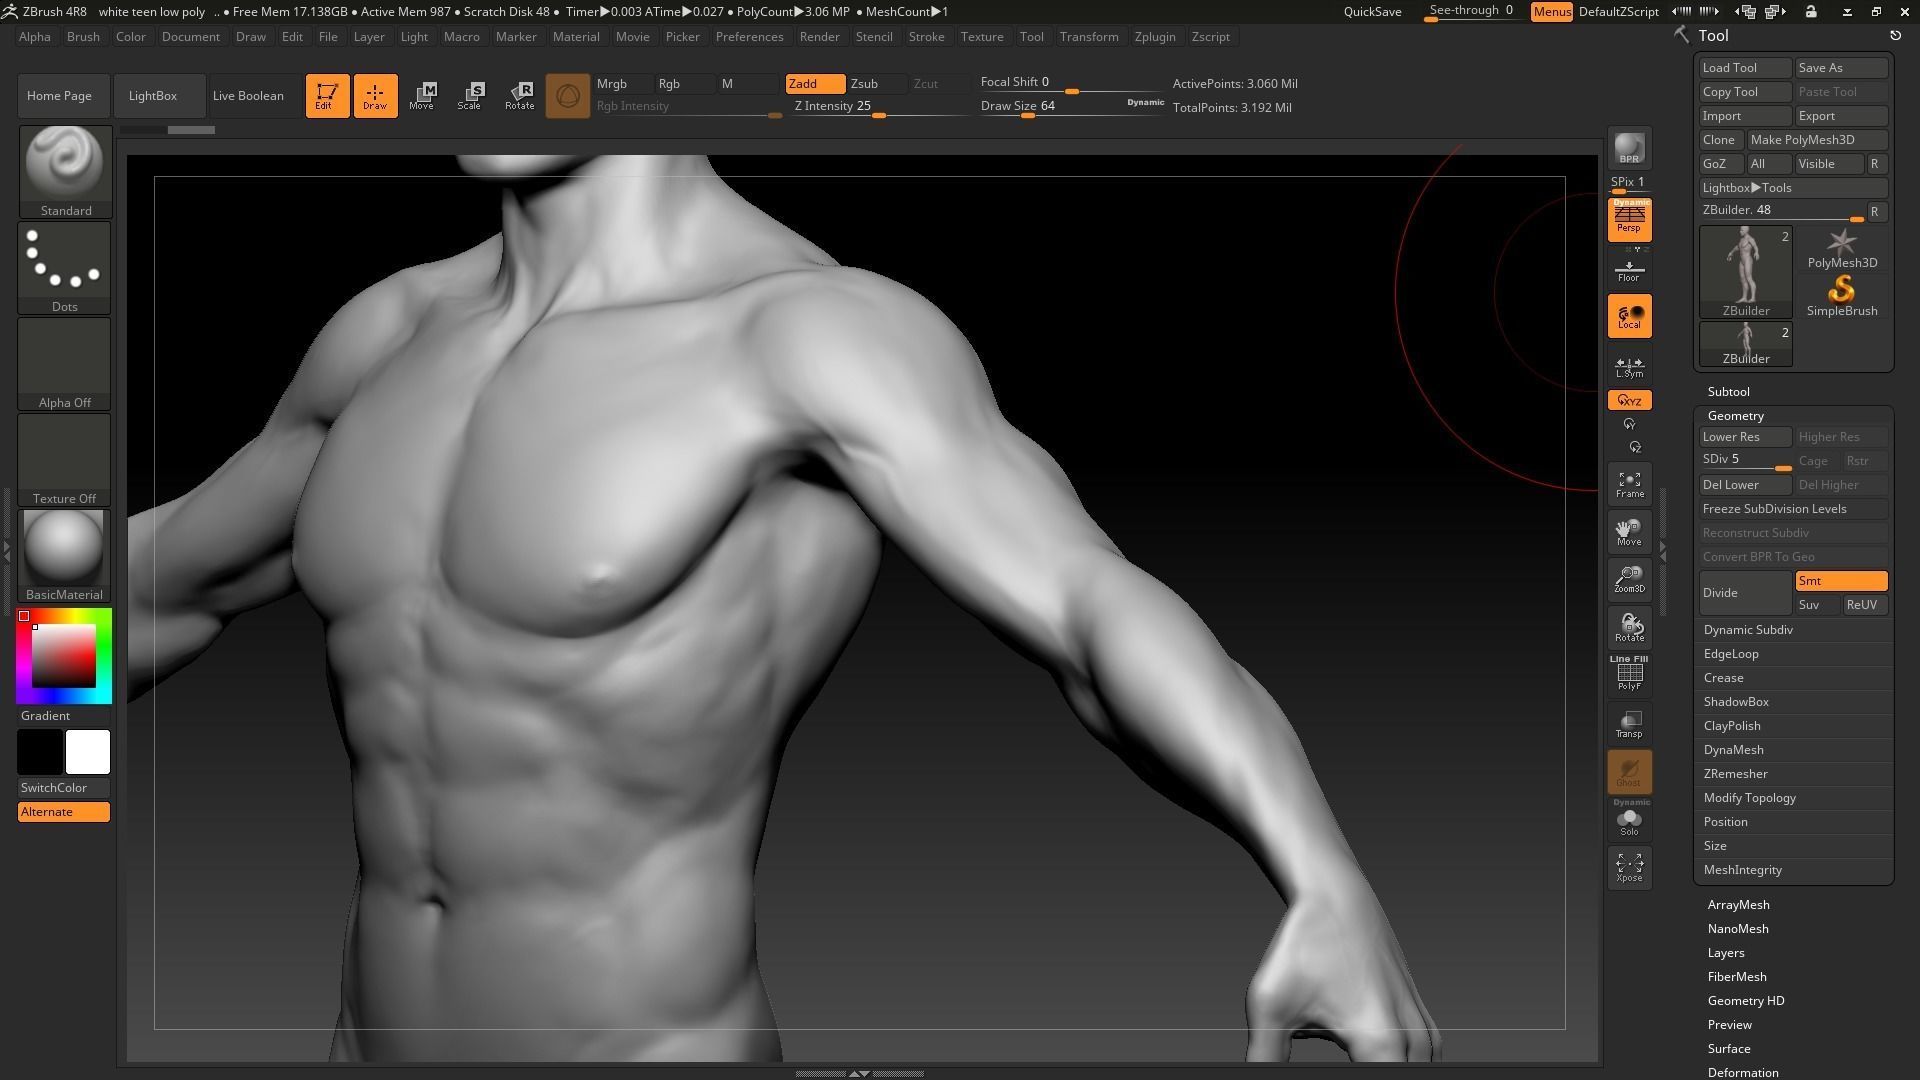This screenshot has height=1080, width=1920.
Task: Select the Scale tool in top shelf
Action: tap(470, 96)
